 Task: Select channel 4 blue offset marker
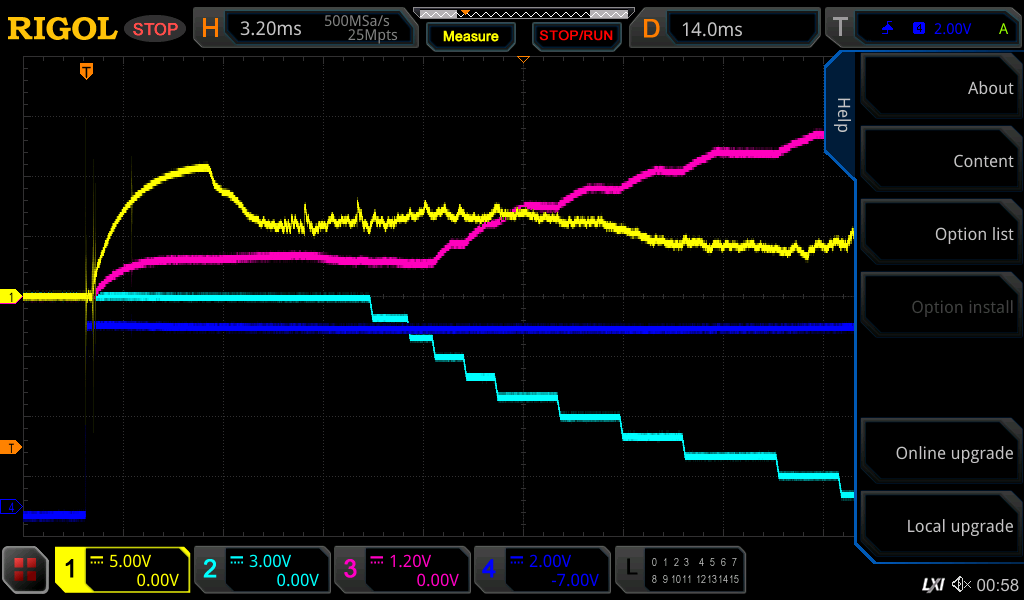[11, 507]
